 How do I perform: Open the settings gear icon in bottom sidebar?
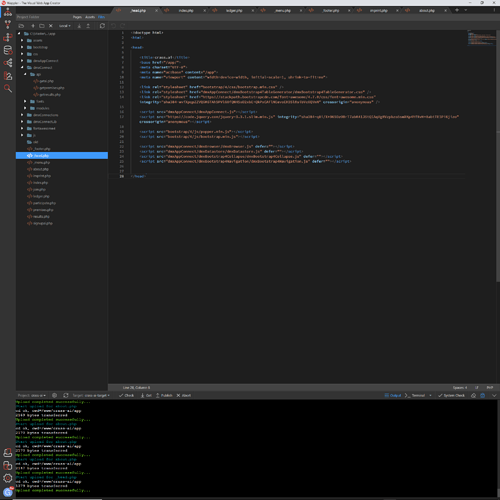click(8, 478)
